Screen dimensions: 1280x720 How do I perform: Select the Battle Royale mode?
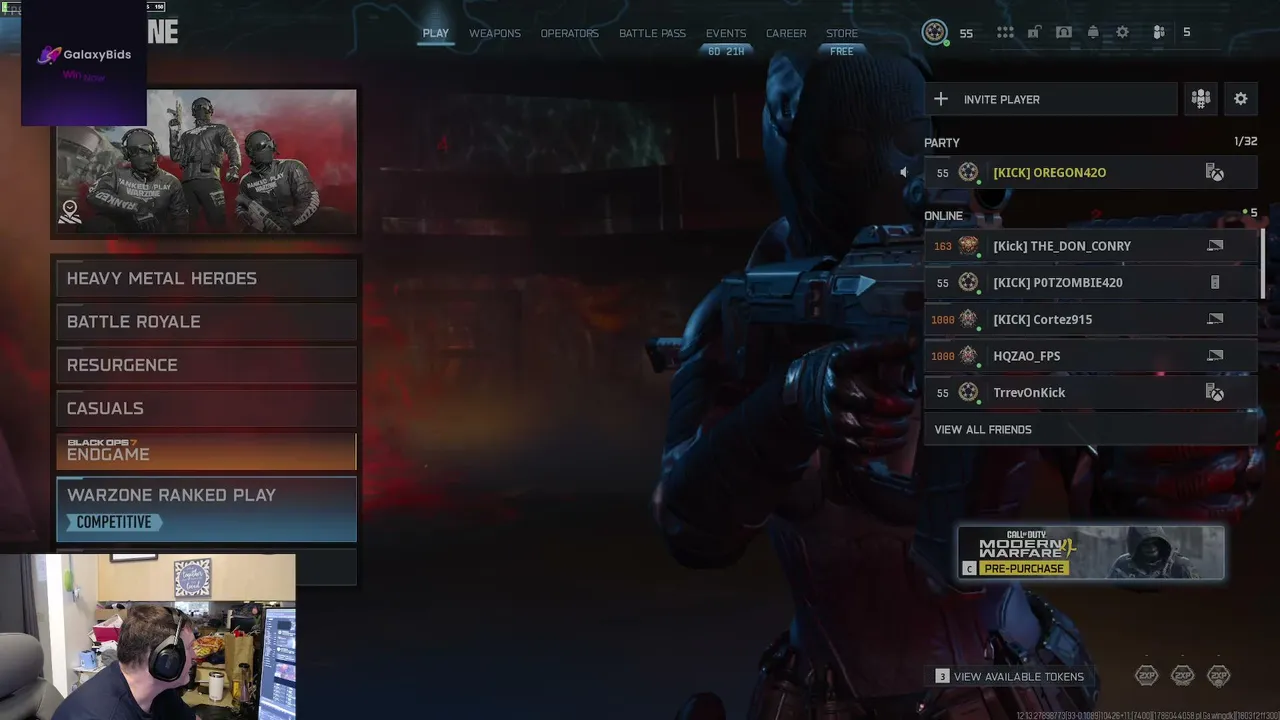[x=206, y=322]
